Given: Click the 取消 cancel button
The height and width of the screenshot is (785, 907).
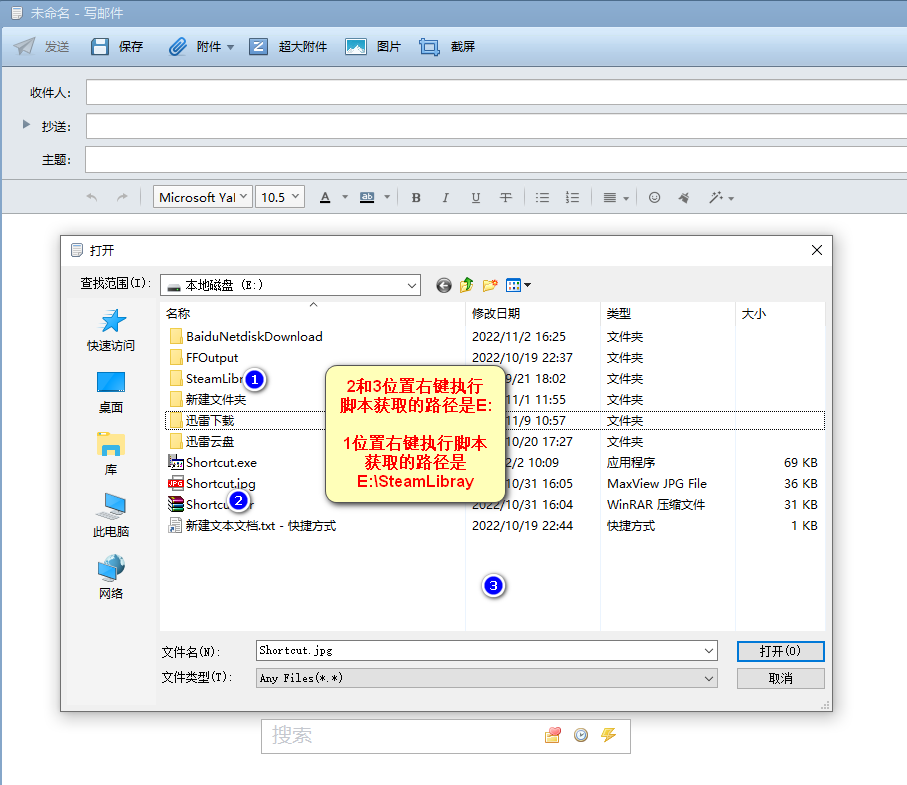Looking at the screenshot, I should [780, 678].
